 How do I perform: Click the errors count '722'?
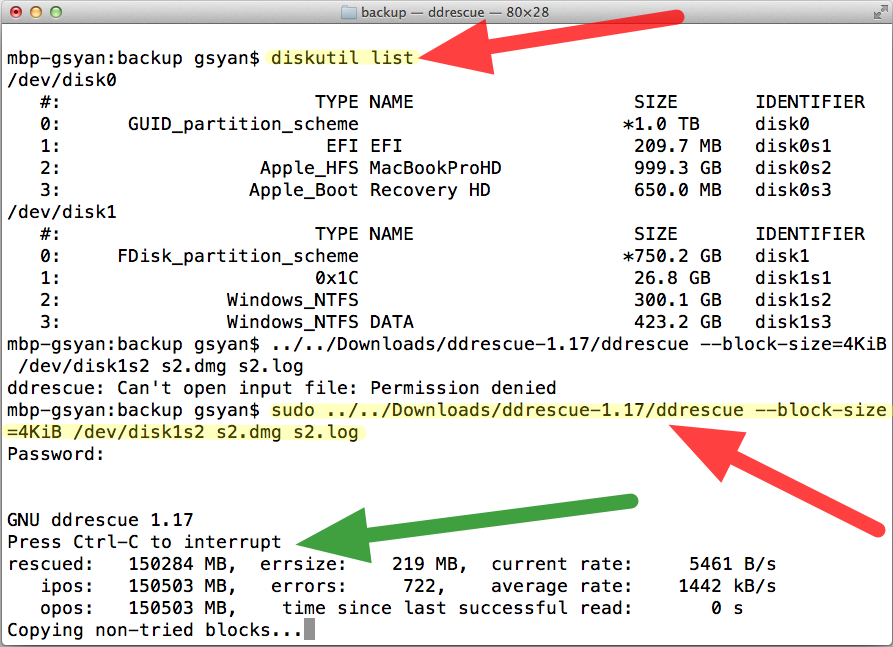[x=419, y=586]
